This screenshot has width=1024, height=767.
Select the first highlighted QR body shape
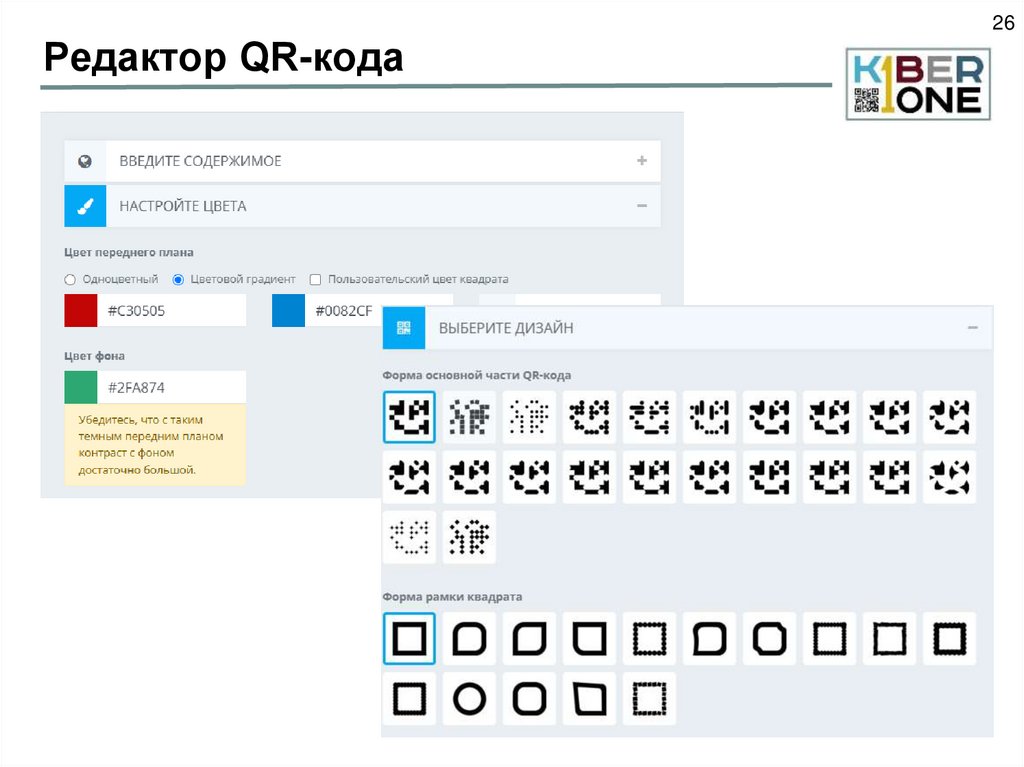[x=409, y=417]
